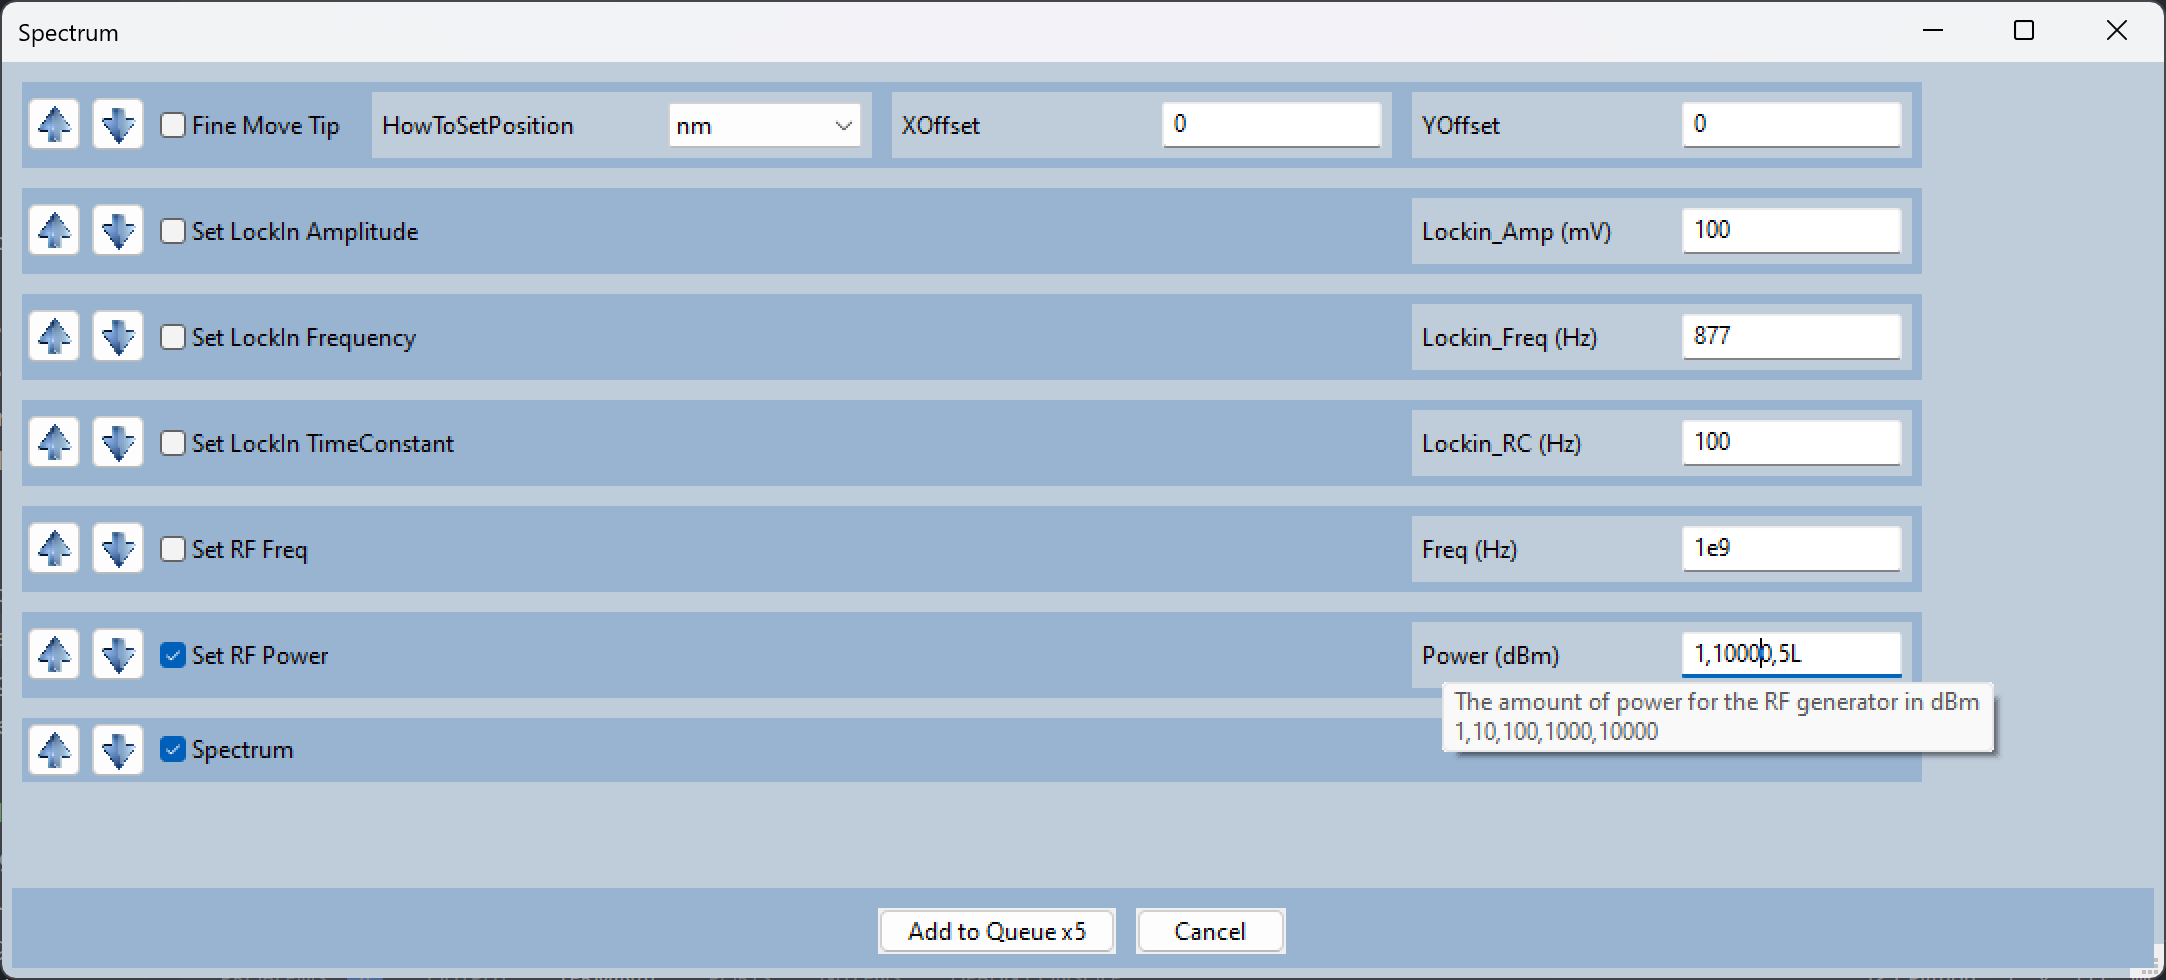Move Fine Move Tip row up
Viewport: 2166px width, 980px height.
pos(54,125)
